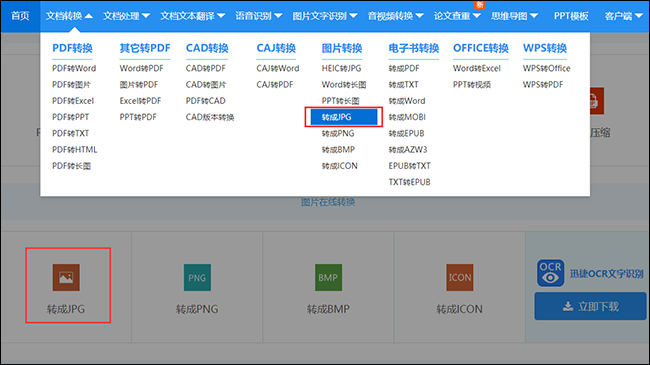
Task: Click the 转成JPG image icon
Action: tap(66, 277)
